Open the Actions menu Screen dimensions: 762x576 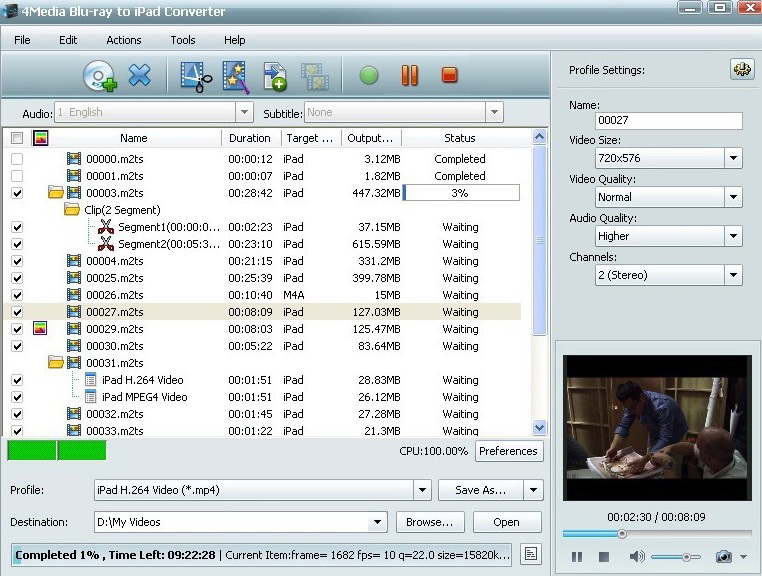124,40
